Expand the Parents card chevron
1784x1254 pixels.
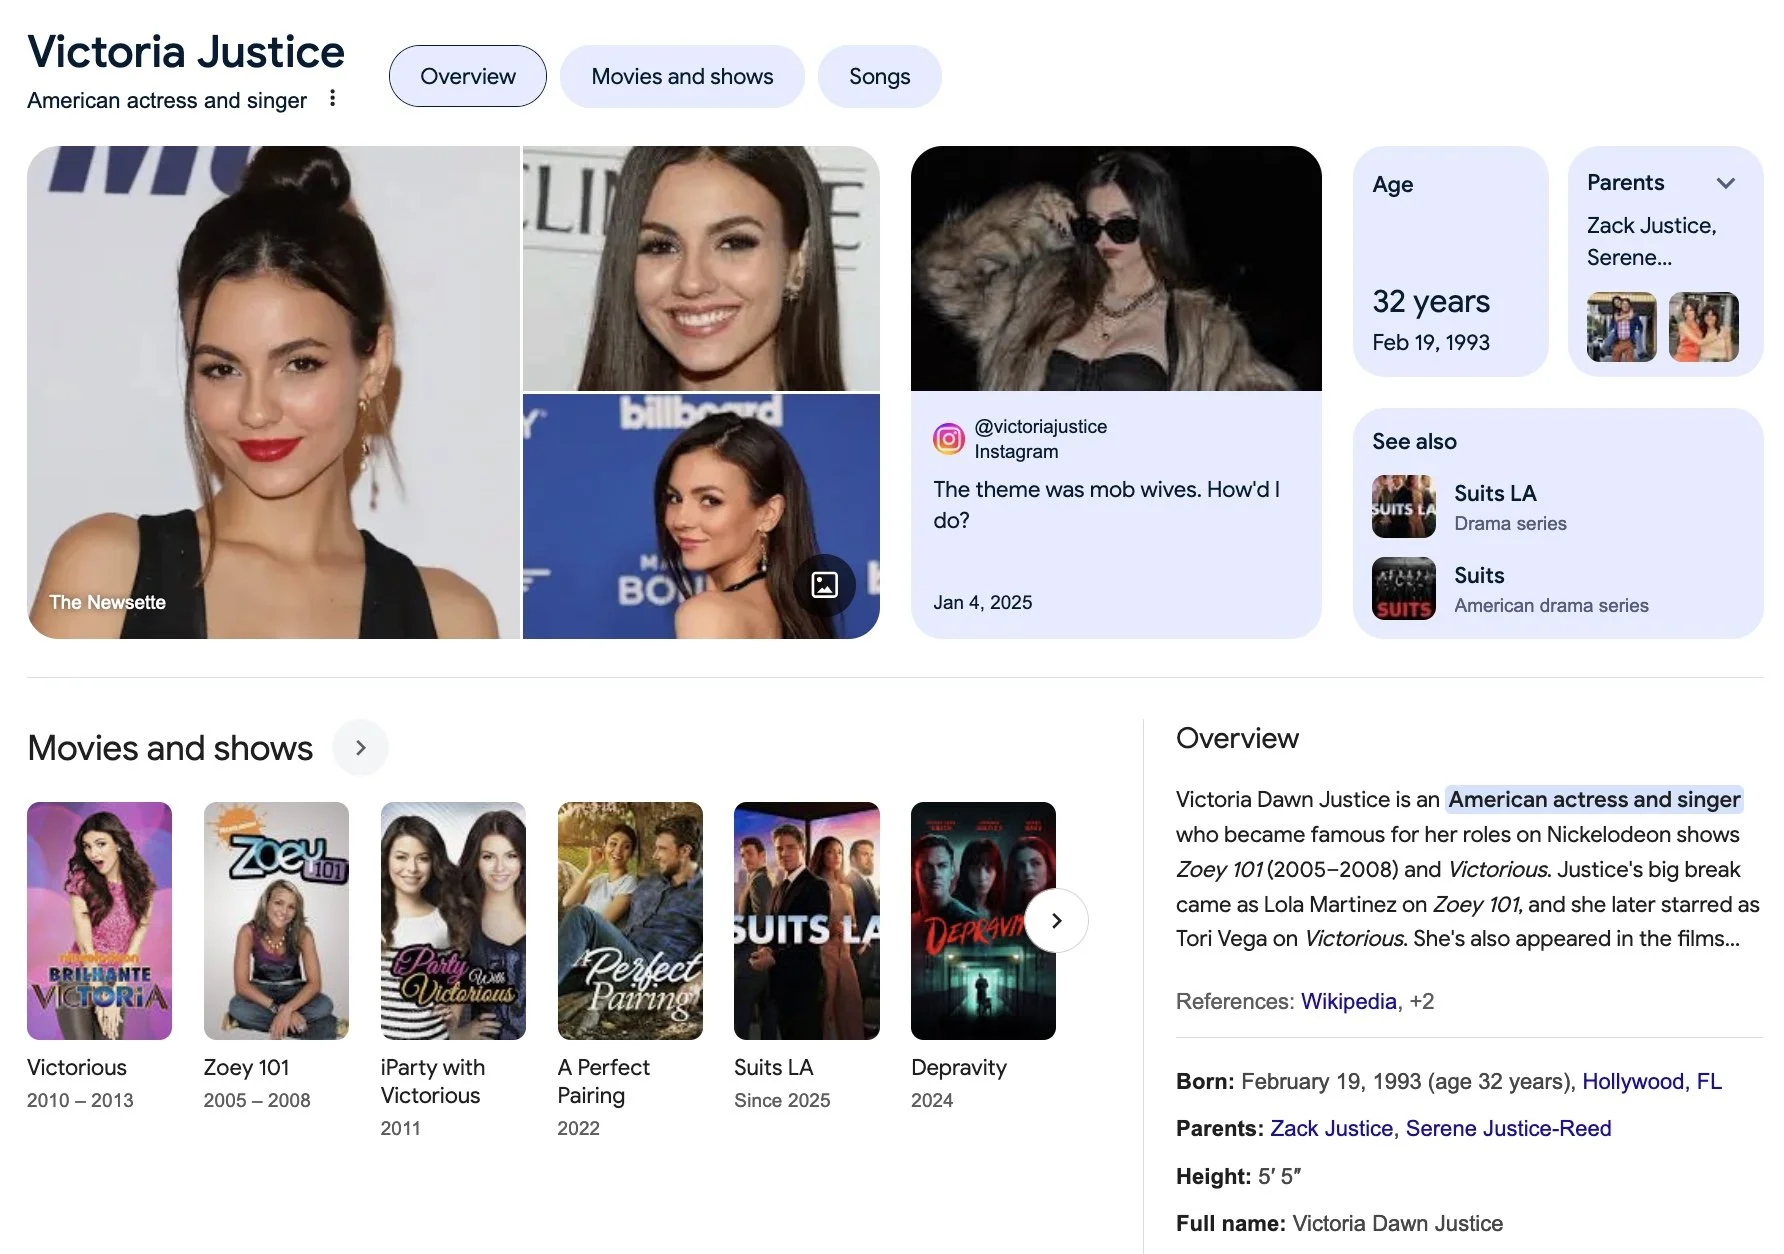coord(1725,183)
